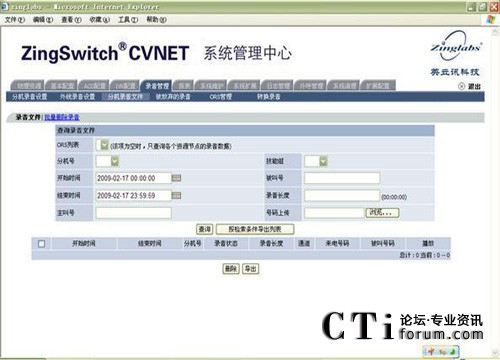
Task: Expand the 分机号 dropdown
Action: click(x=115, y=162)
